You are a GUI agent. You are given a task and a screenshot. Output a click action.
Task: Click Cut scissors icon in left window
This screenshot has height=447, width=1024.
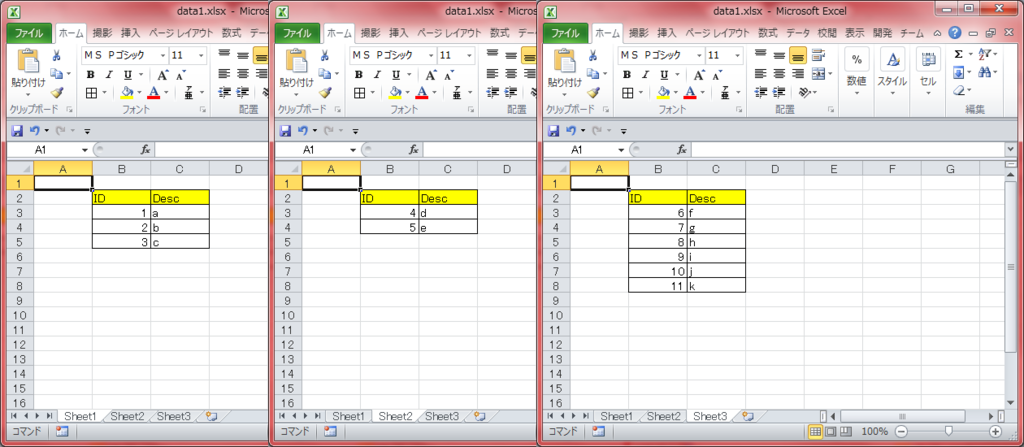[56, 56]
